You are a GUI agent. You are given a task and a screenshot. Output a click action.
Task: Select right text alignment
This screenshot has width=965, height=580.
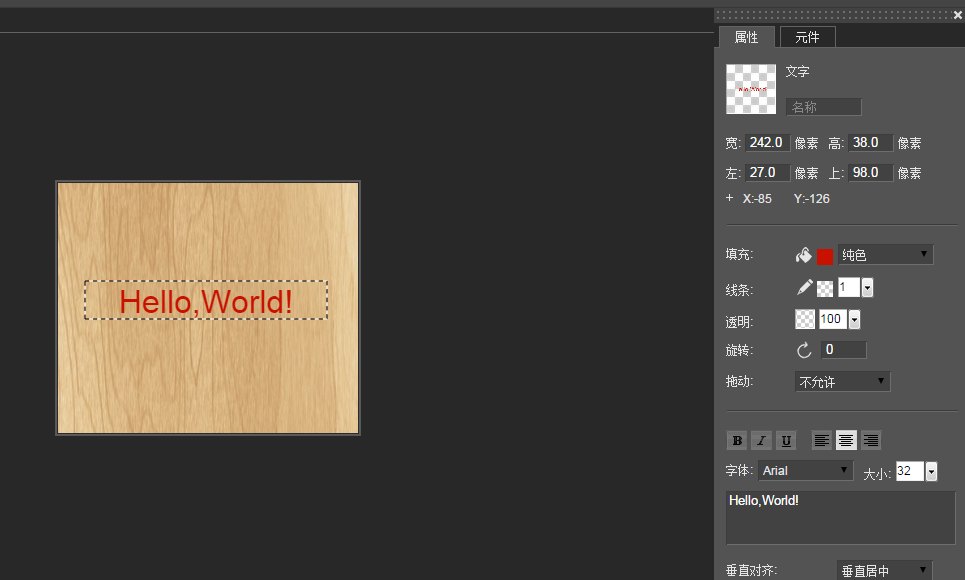click(x=871, y=440)
